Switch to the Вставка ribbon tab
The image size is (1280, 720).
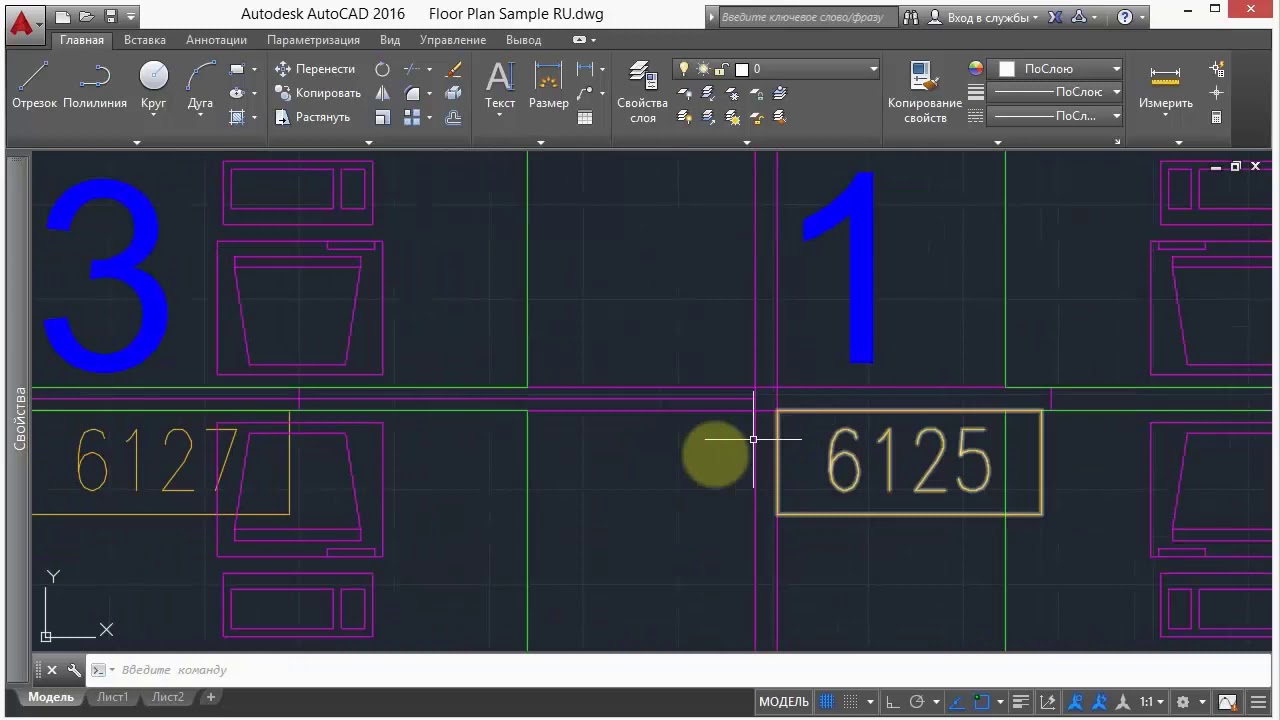coord(145,40)
